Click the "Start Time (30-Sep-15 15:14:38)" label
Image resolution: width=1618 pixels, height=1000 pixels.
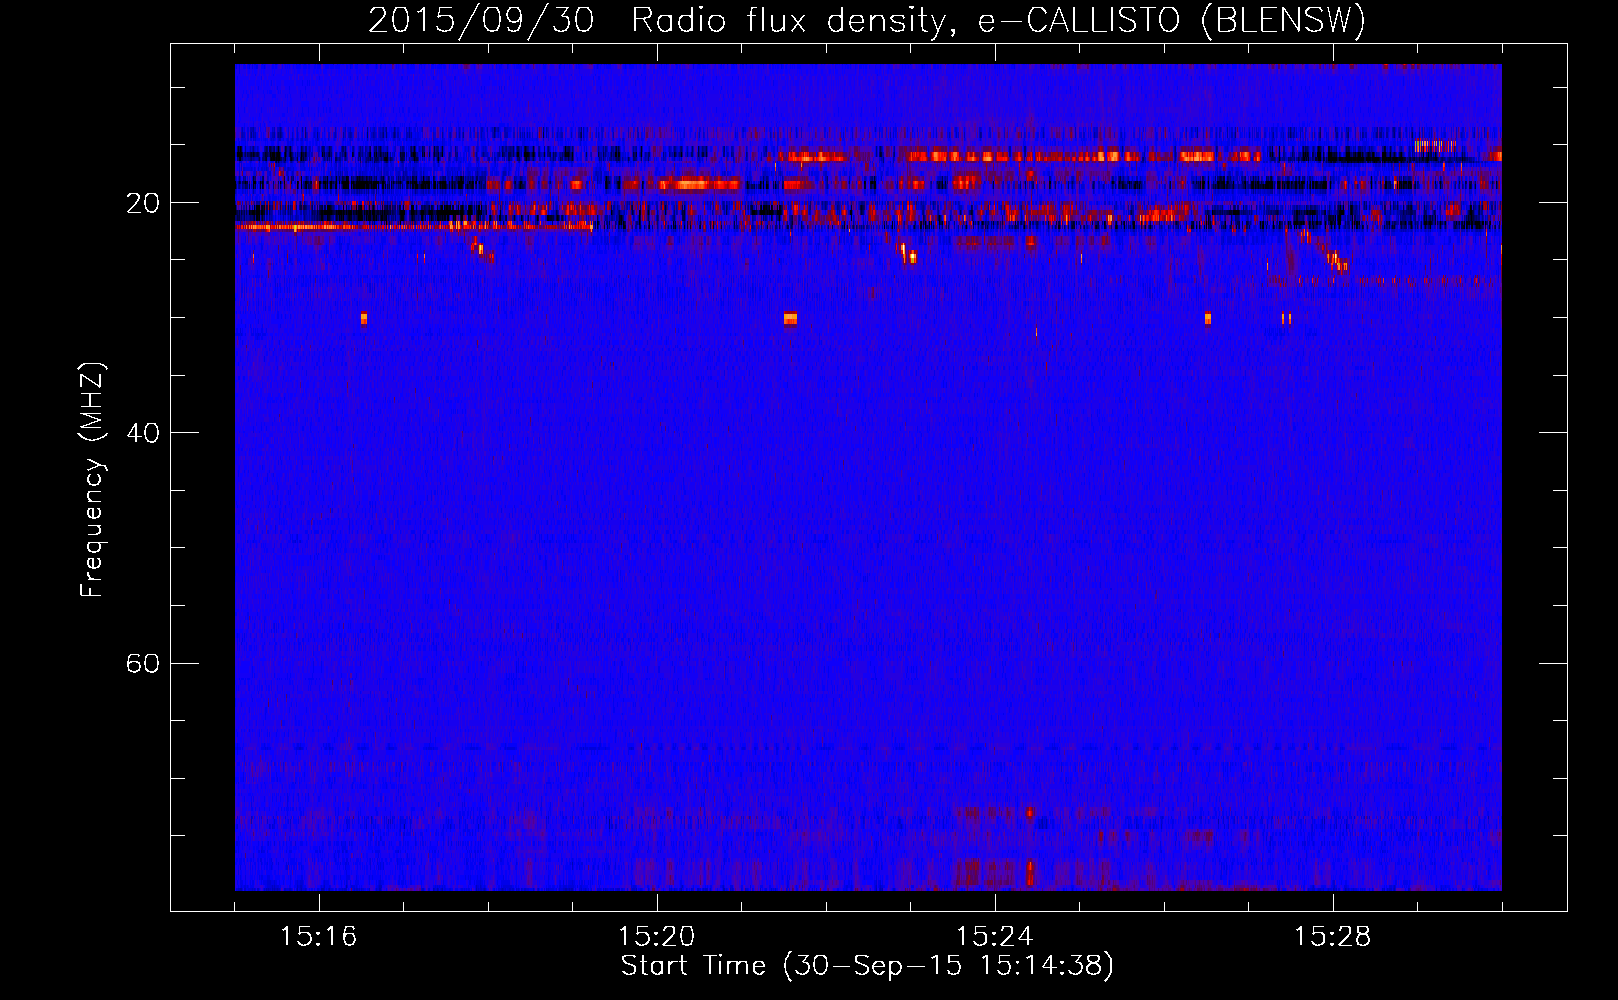pyautogui.click(x=867, y=966)
